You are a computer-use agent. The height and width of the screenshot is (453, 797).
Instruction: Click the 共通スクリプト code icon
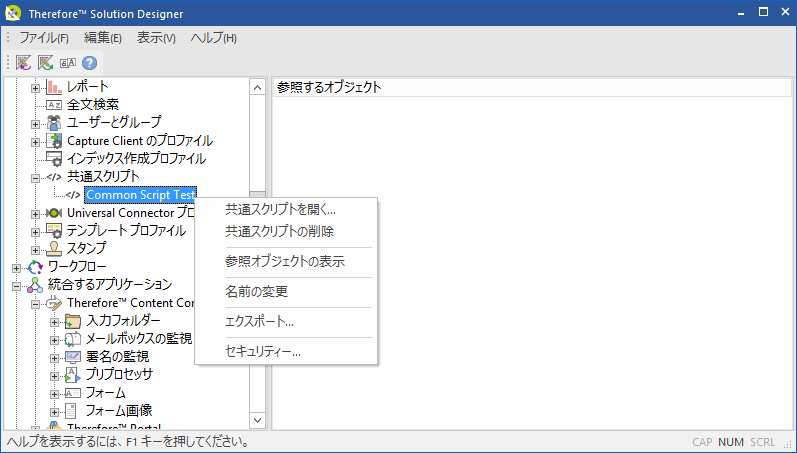[x=54, y=177]
